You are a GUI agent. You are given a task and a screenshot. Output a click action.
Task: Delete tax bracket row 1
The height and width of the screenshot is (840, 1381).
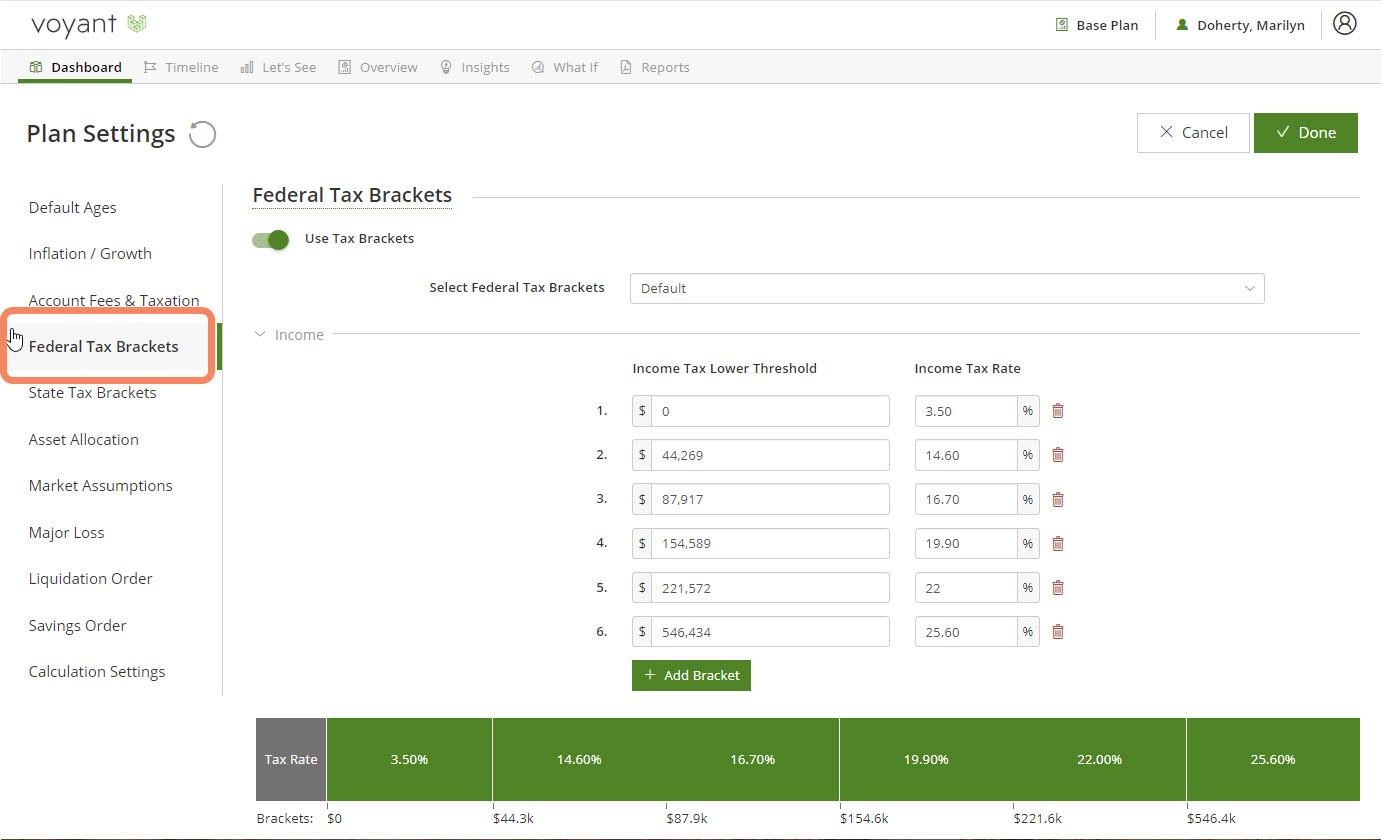(1058, 411)
